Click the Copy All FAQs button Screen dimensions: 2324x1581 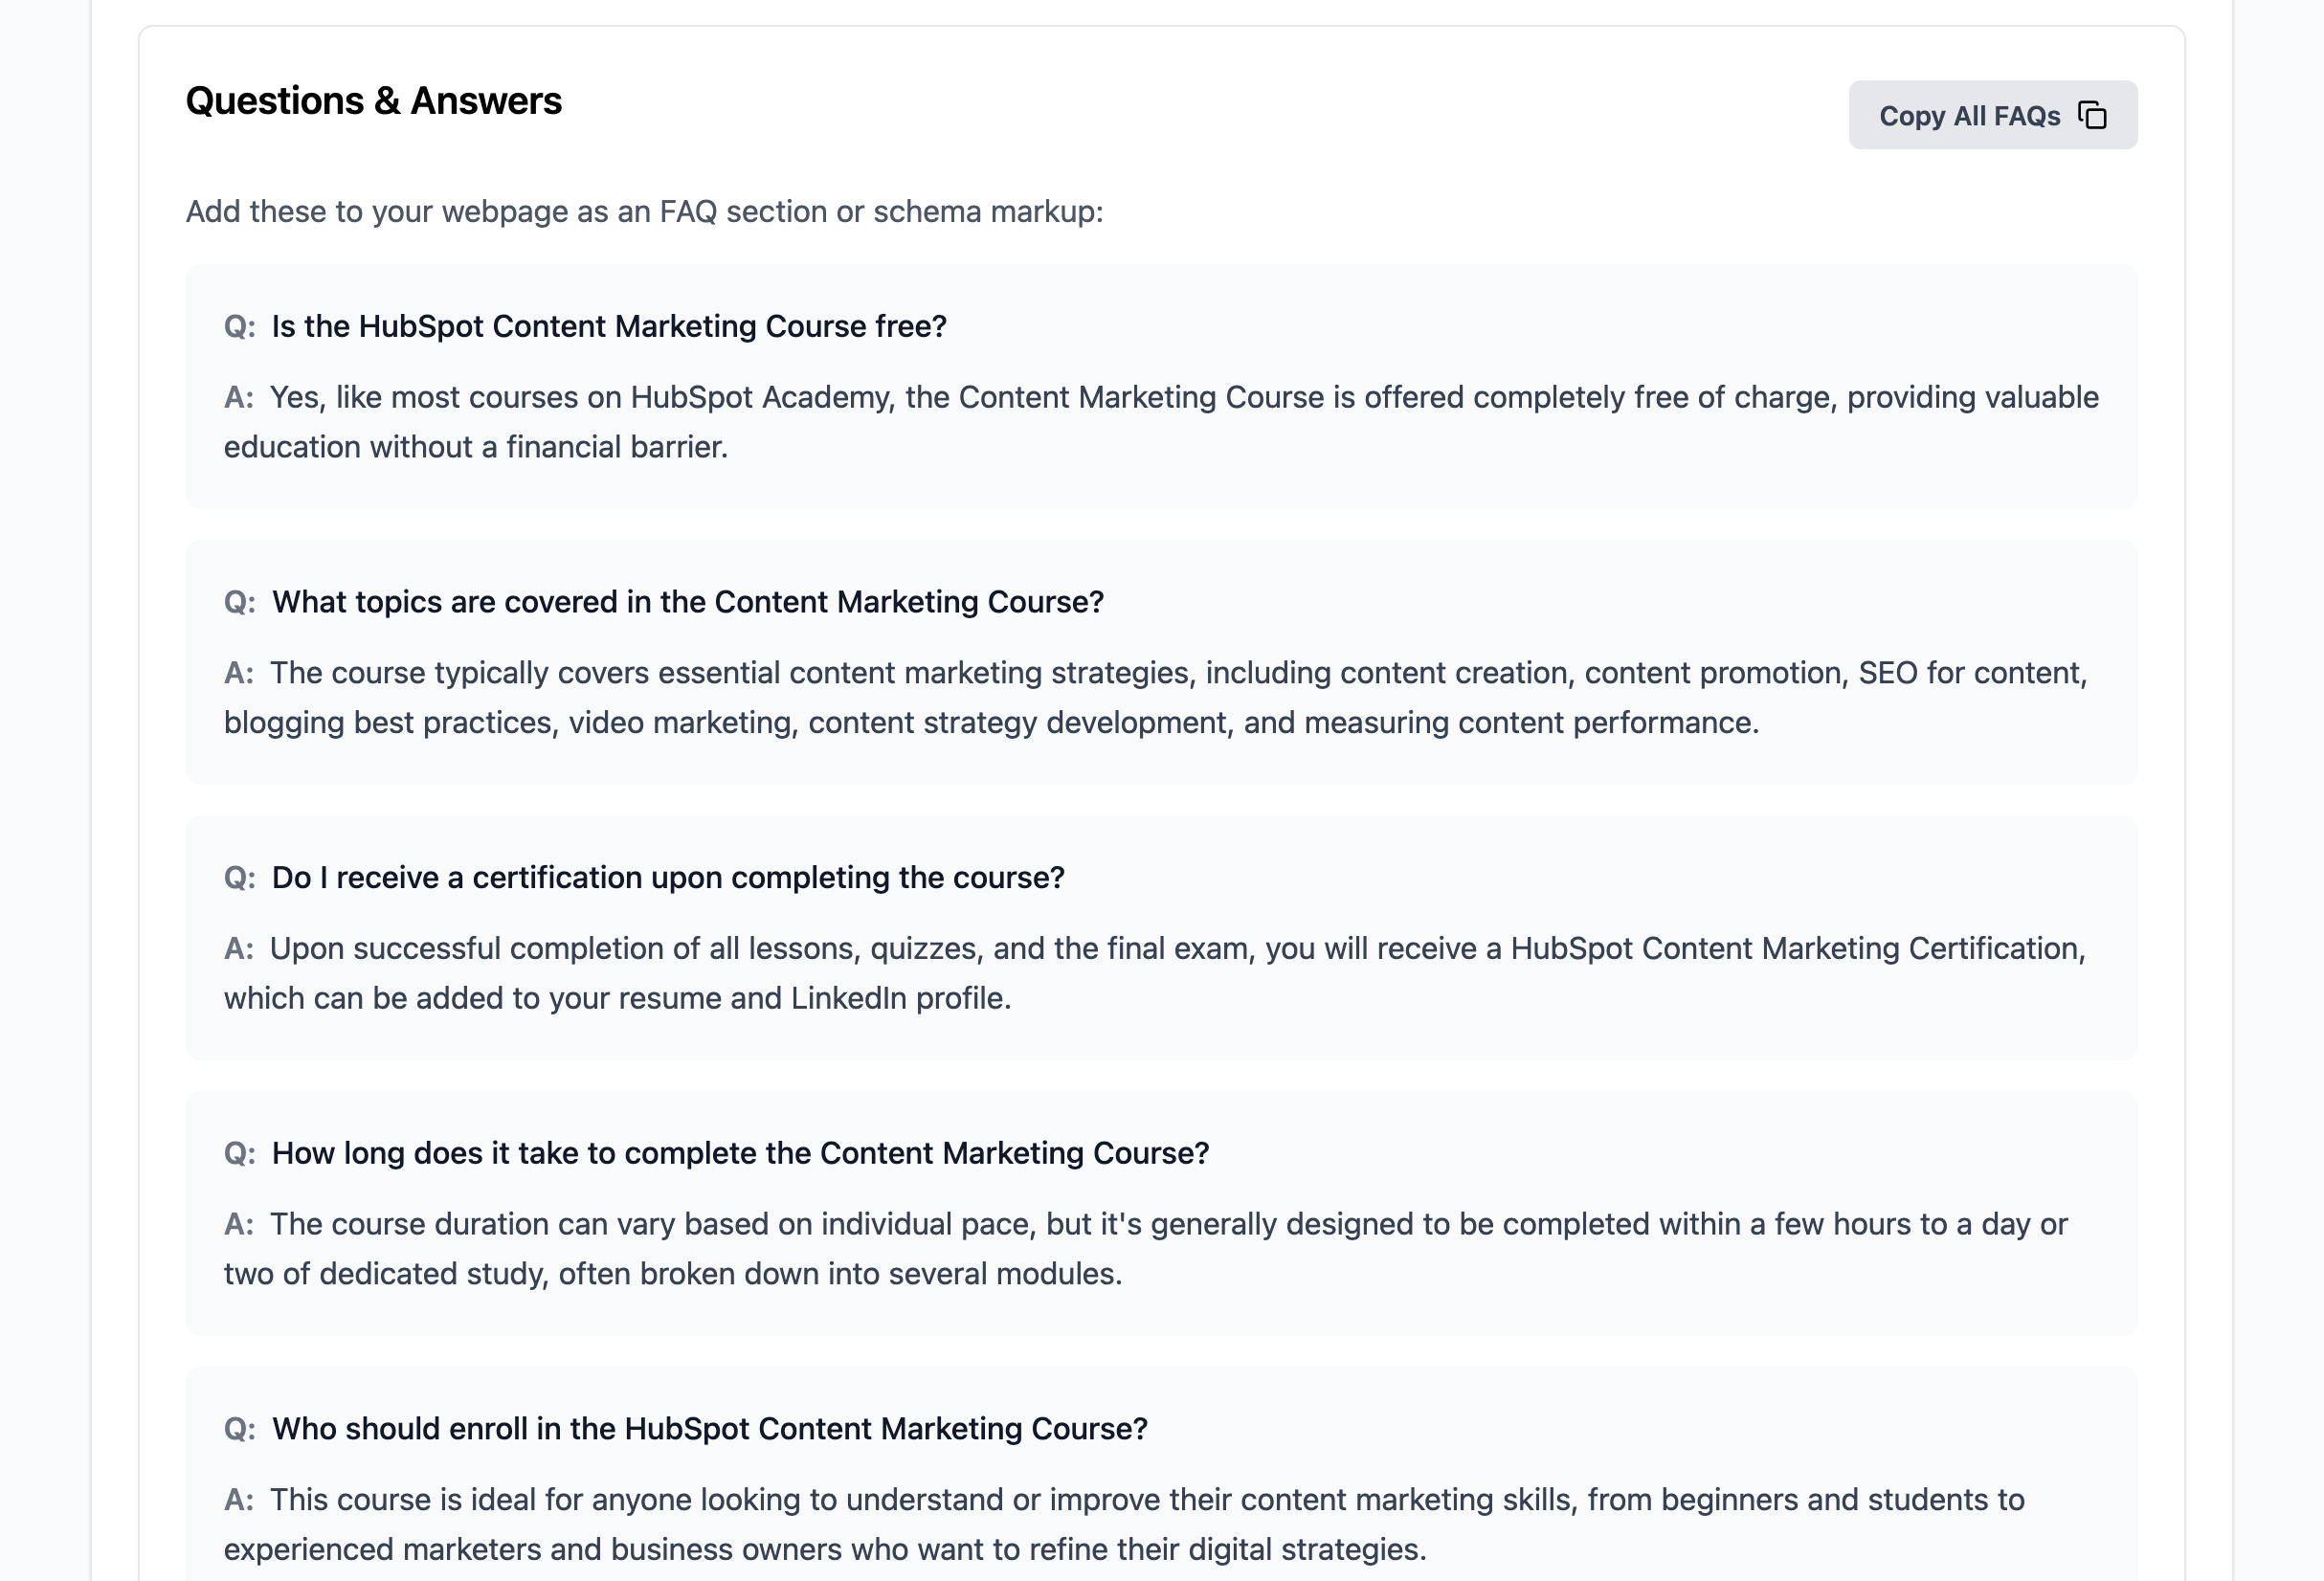[1992, 115]
